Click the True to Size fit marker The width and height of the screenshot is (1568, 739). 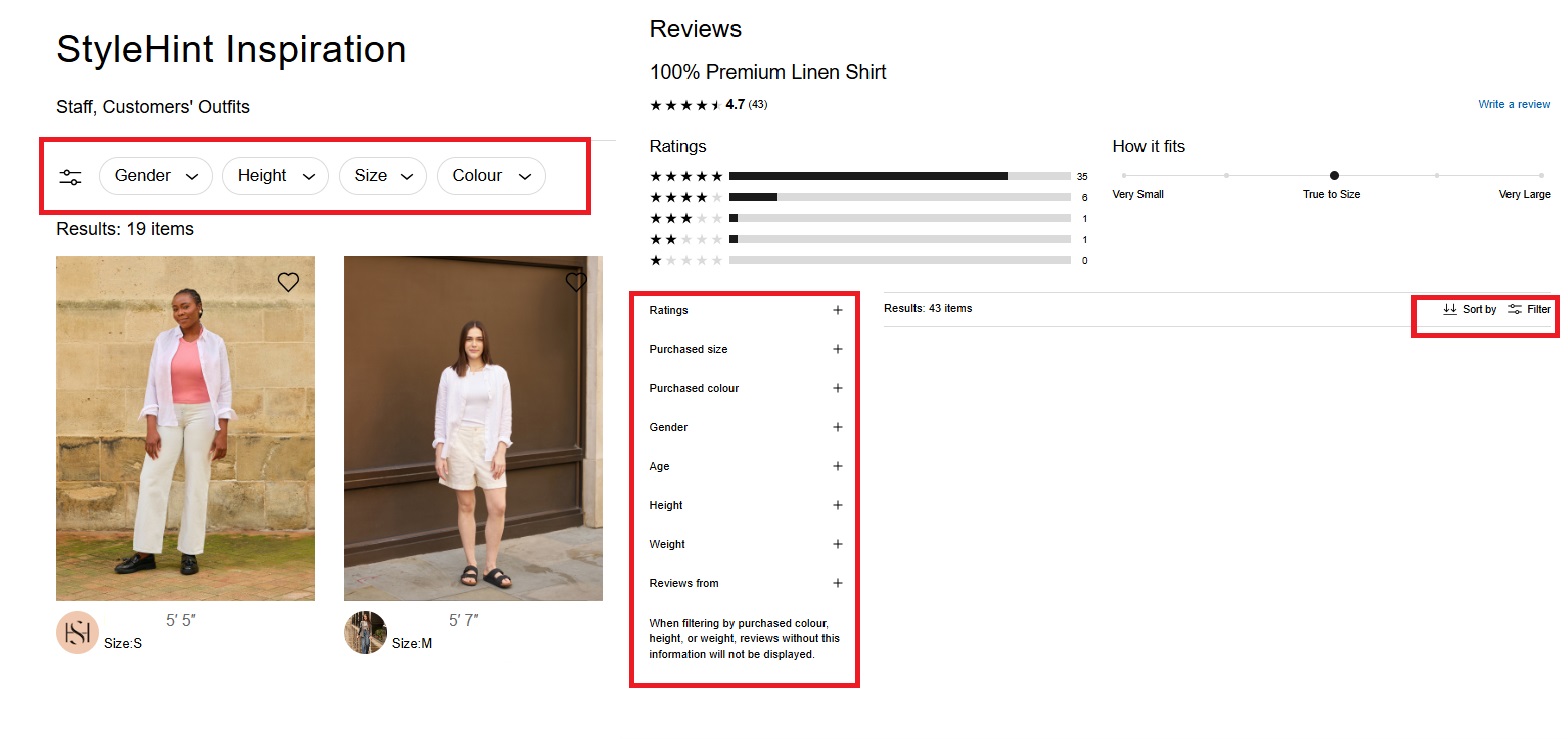tap(1334, 176)
